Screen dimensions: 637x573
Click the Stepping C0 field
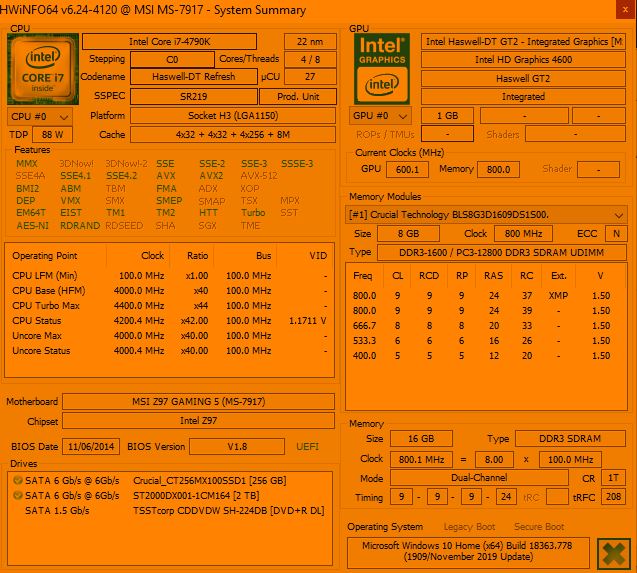click(172, 59)
